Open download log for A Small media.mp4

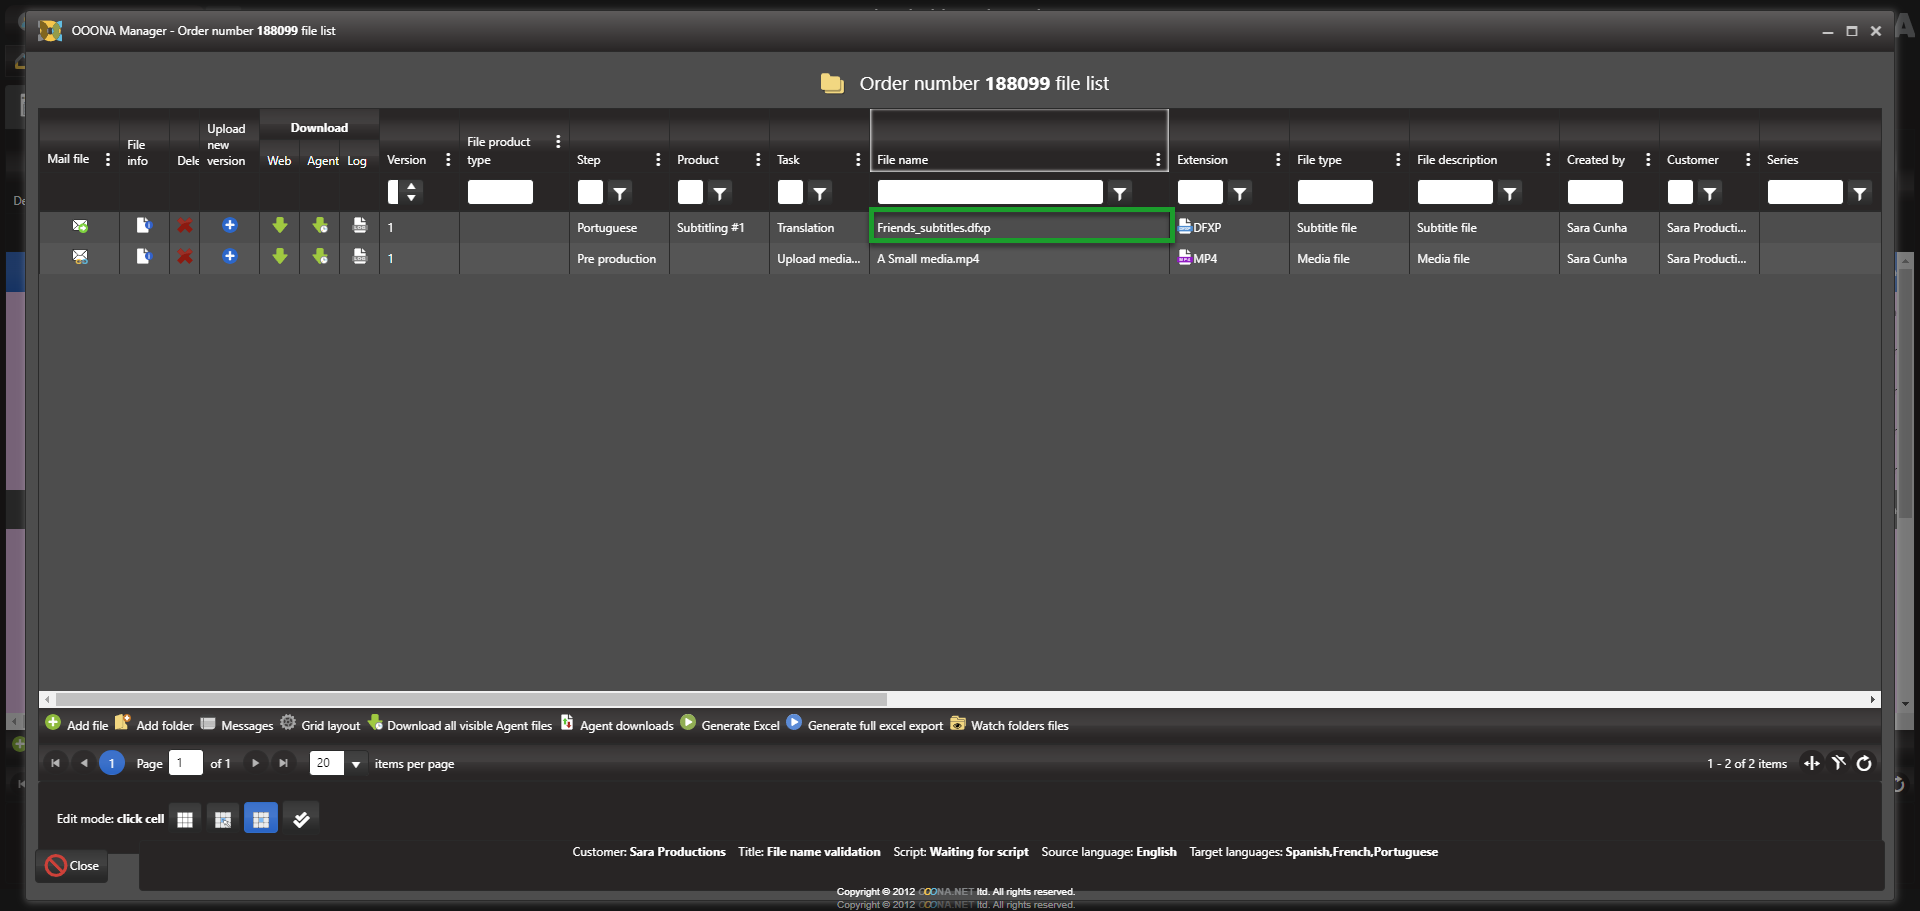pyautogui.click(x=360, y=258)
